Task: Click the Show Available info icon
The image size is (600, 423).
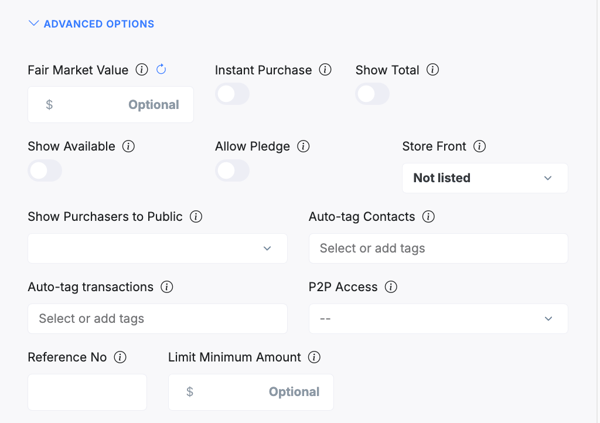Action: (129, 146)
